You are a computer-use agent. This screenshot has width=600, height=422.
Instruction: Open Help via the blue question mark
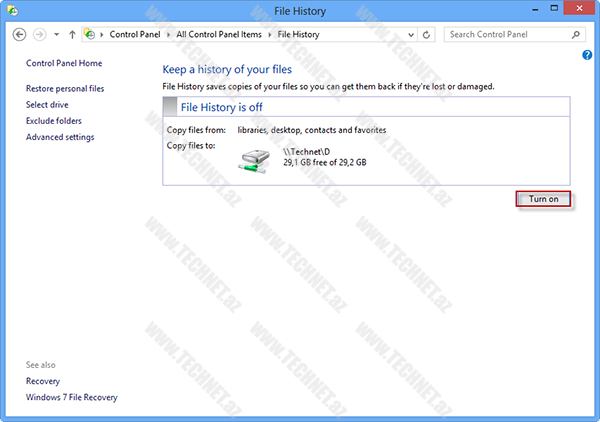coord(587,55)
